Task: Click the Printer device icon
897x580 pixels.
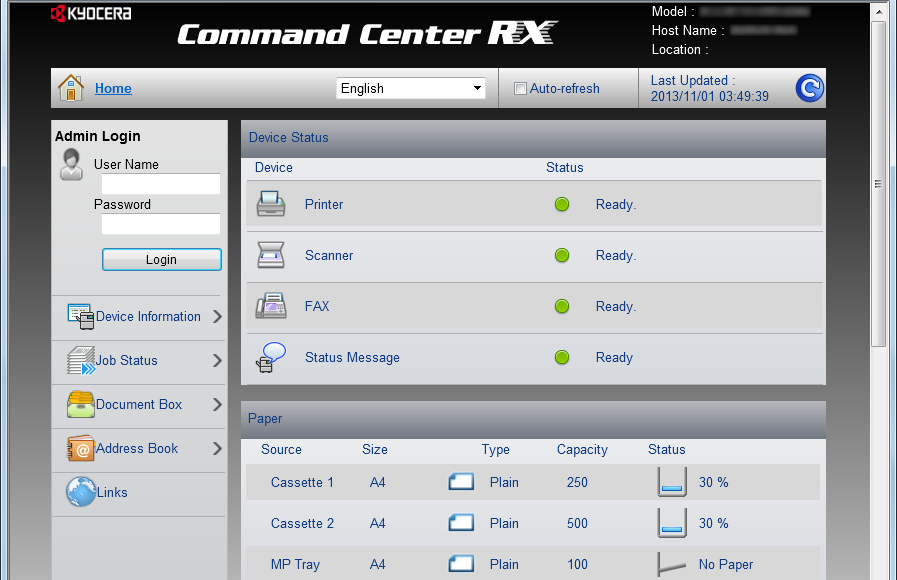Action: (271, 204)
